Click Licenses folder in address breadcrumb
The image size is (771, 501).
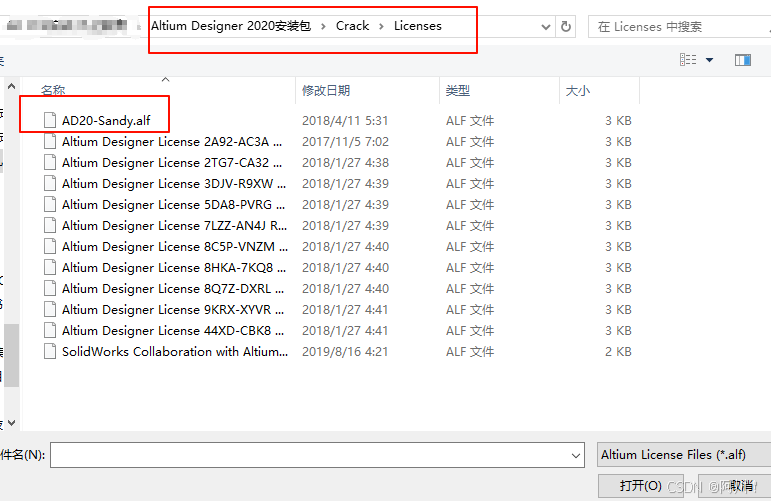tap(417, 26)
